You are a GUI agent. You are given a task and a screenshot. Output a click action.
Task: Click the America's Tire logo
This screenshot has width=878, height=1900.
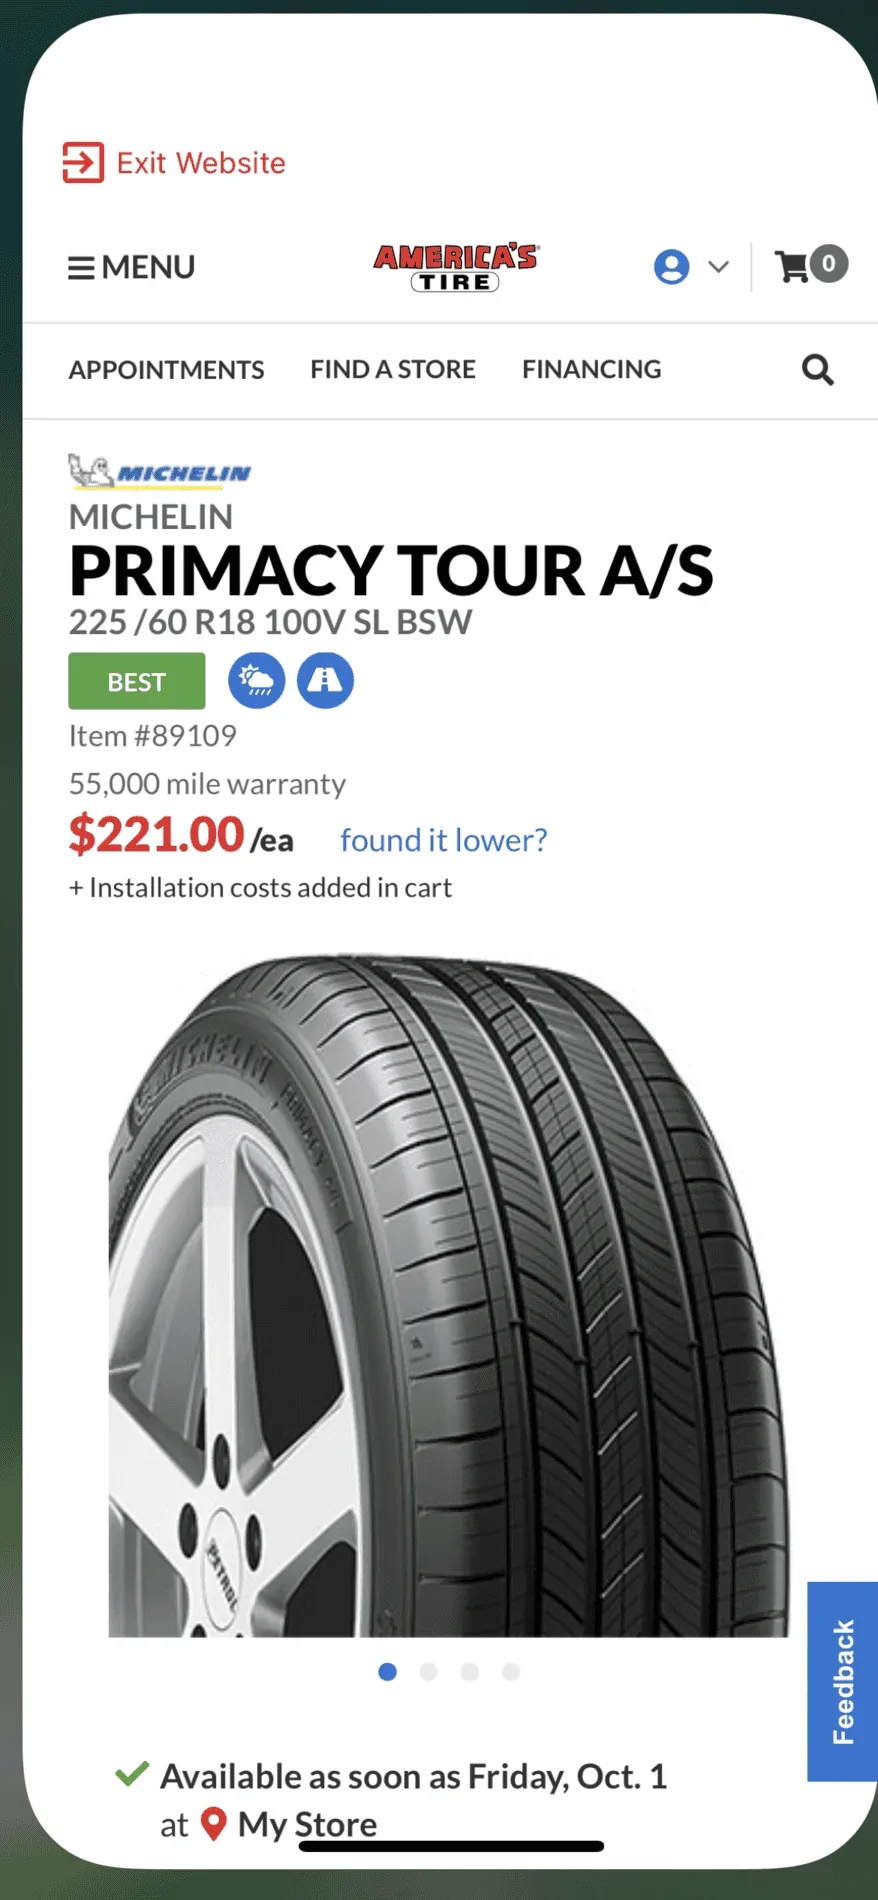(455, 266)
